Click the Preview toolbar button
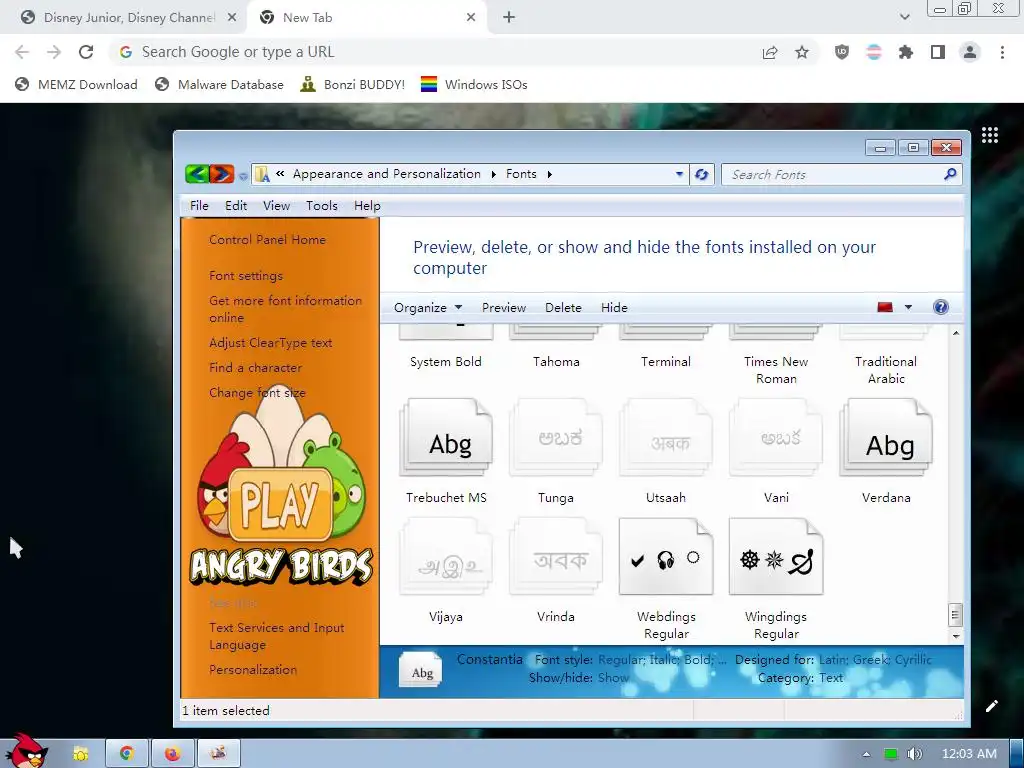1024x768 pixels. (504, 308)
